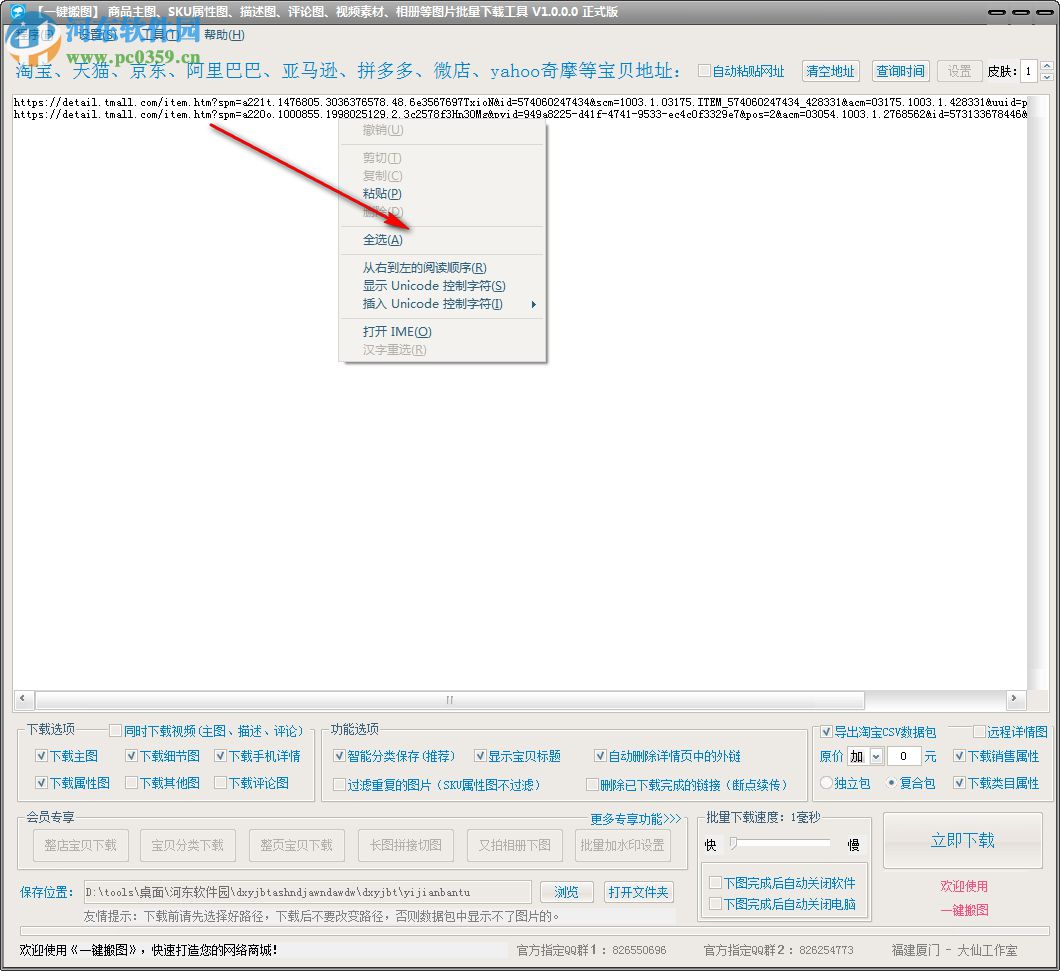The width and height of the screenshot is (1060, 971).
Task: Click the 清空地址 clear-address button
Action: [830, 71]
